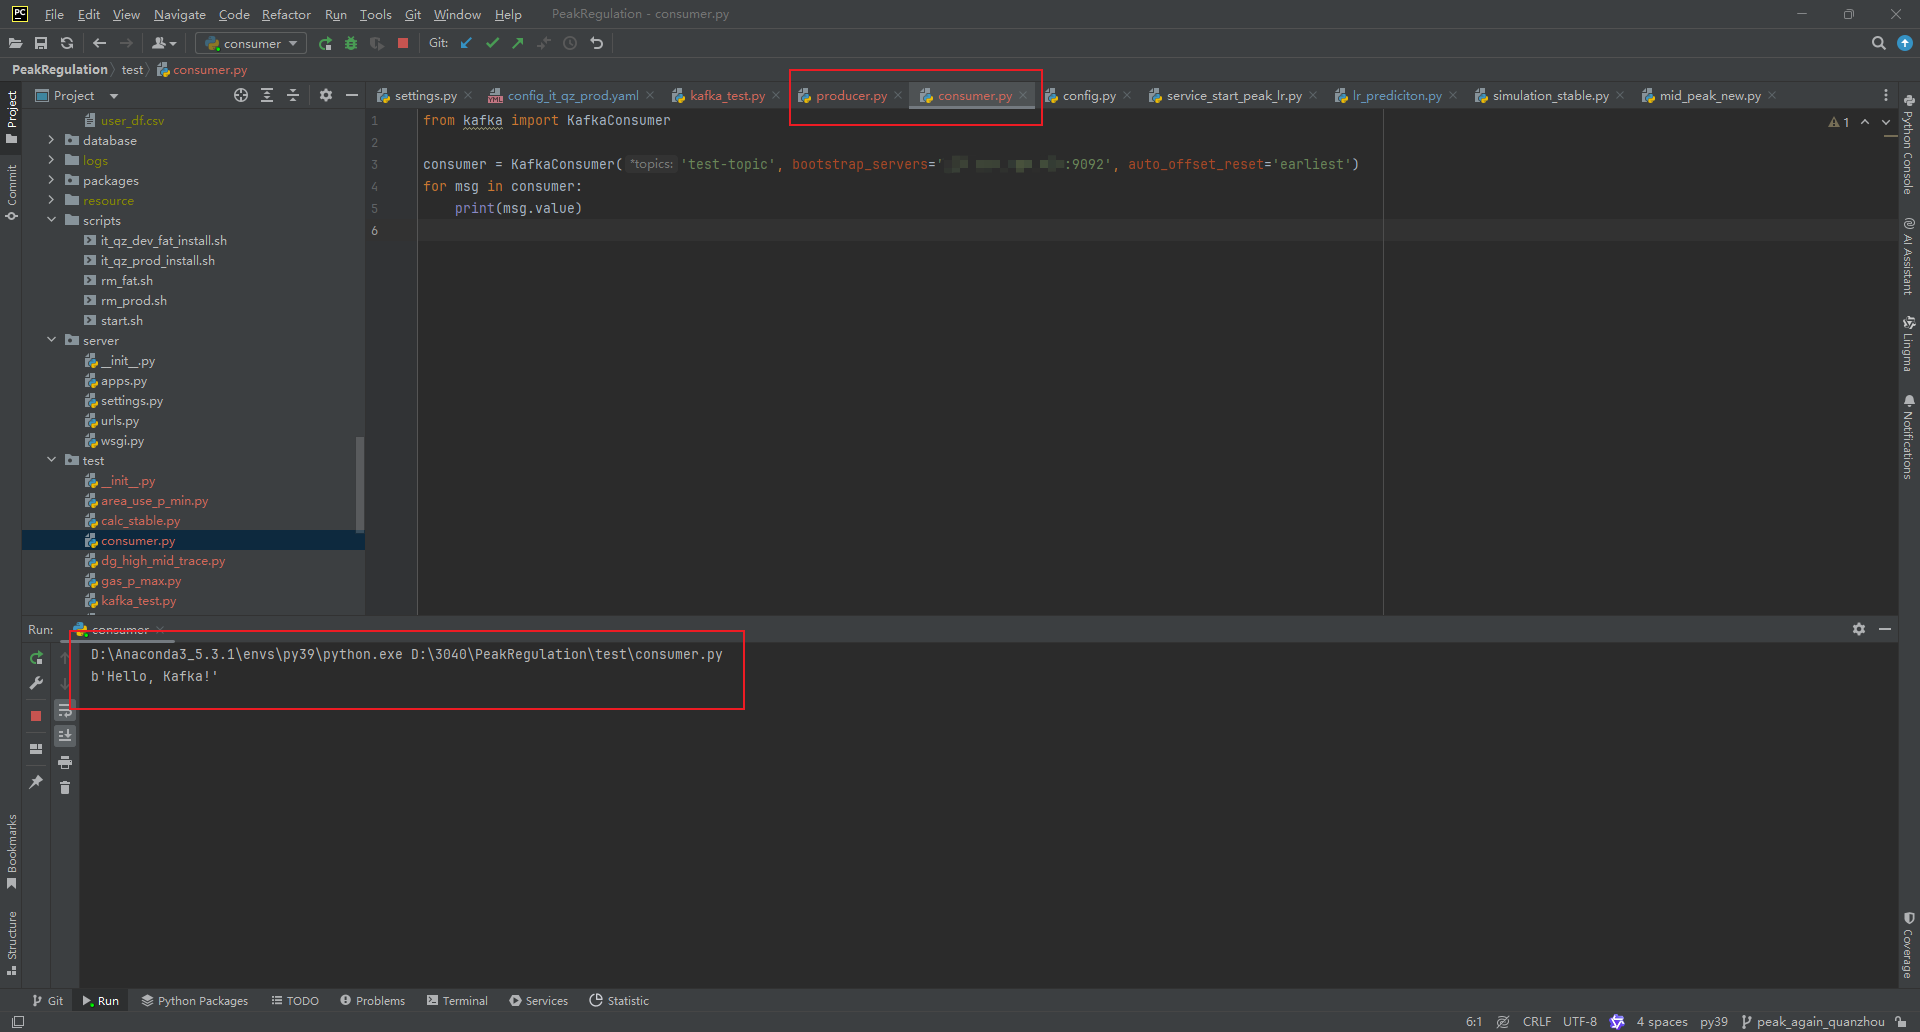Collapse the test folder
The image size is (1920, 1032).
tap(51, 460)
